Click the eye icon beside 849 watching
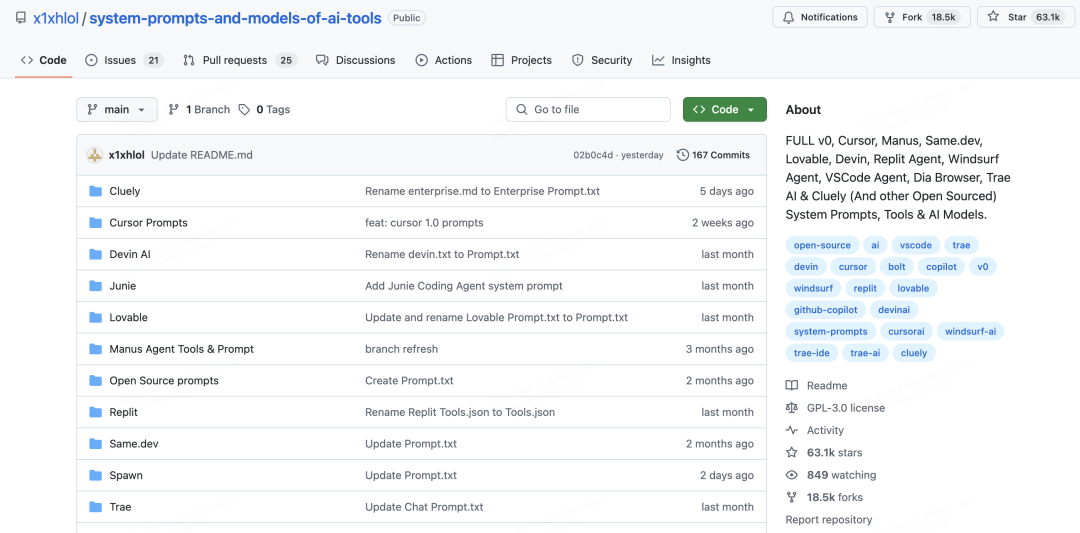The width and height of the screenshot is (1080, 533). (792, 475)
